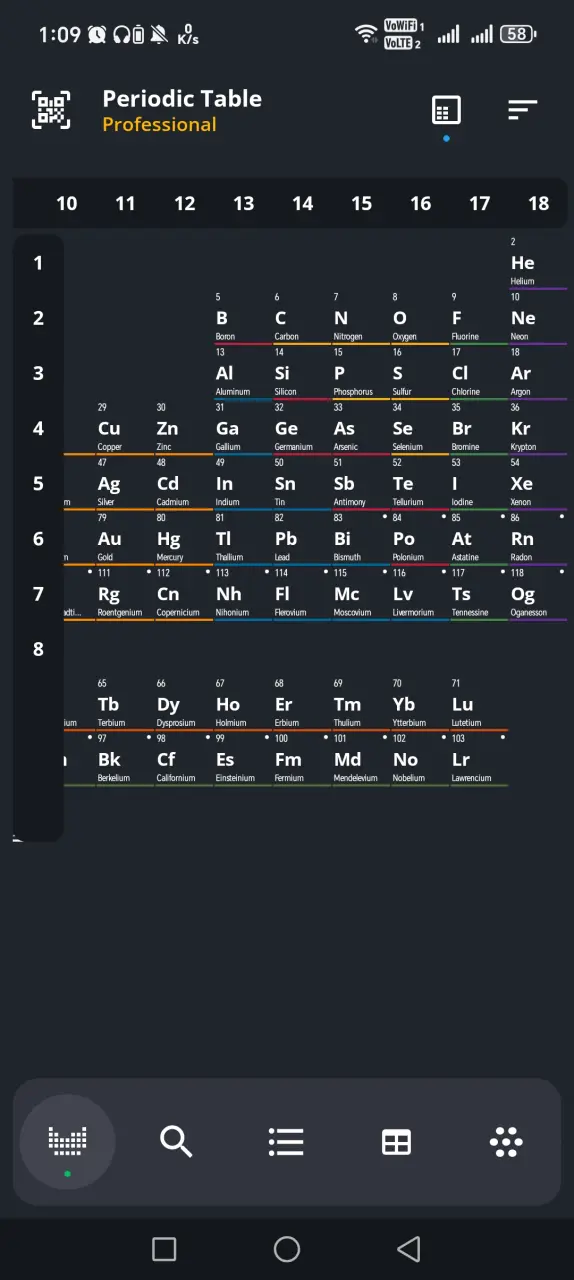The height and width of the screenshot is (1280, 574).
Task: Select group 18 column header
Action: point(539,203)
